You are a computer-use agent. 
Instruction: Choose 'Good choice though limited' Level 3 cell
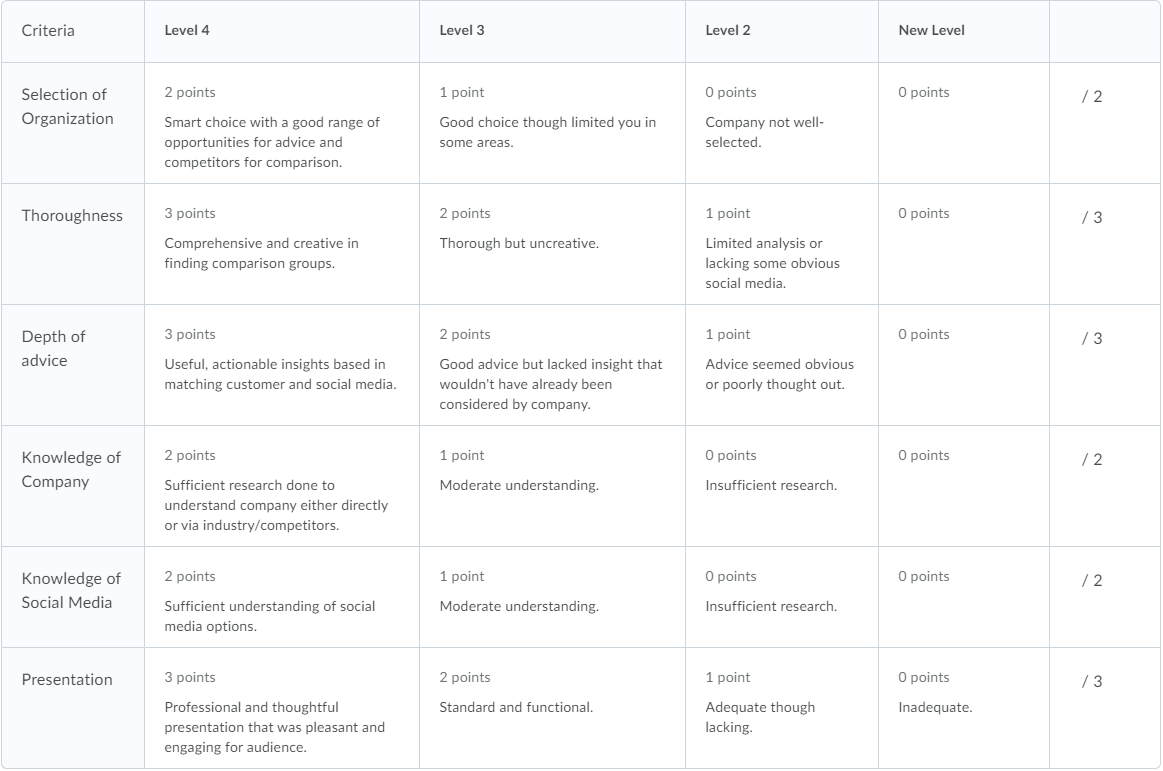[x=552, y=123]
